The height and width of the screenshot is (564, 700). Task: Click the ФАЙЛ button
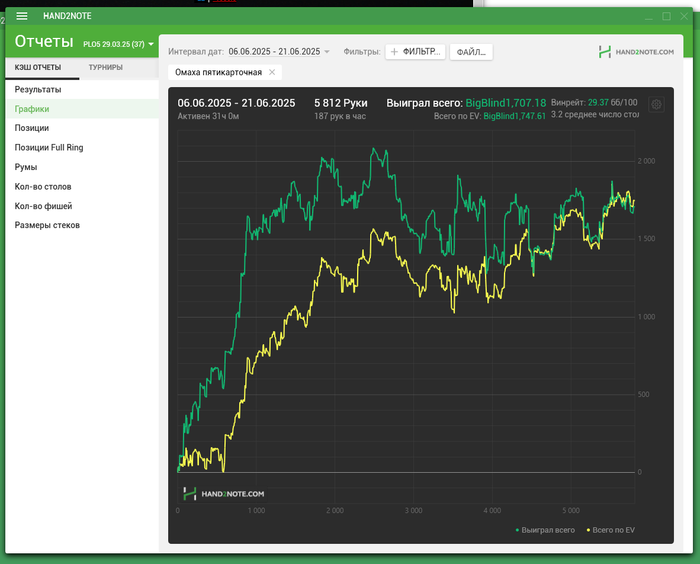[x=471, y=52]
